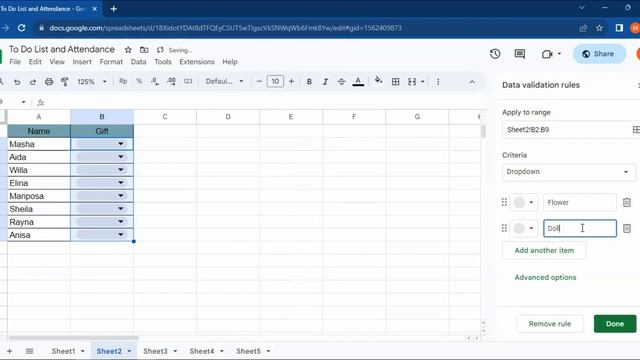The height and width of the screenshot is (360, 640).
Task: Open the Default font dropdown
Action: point(224,81)
